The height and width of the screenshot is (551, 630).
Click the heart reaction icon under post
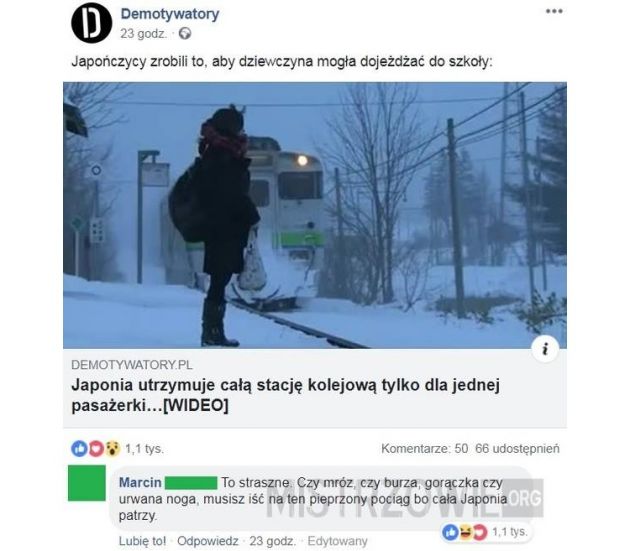[96, 449]
